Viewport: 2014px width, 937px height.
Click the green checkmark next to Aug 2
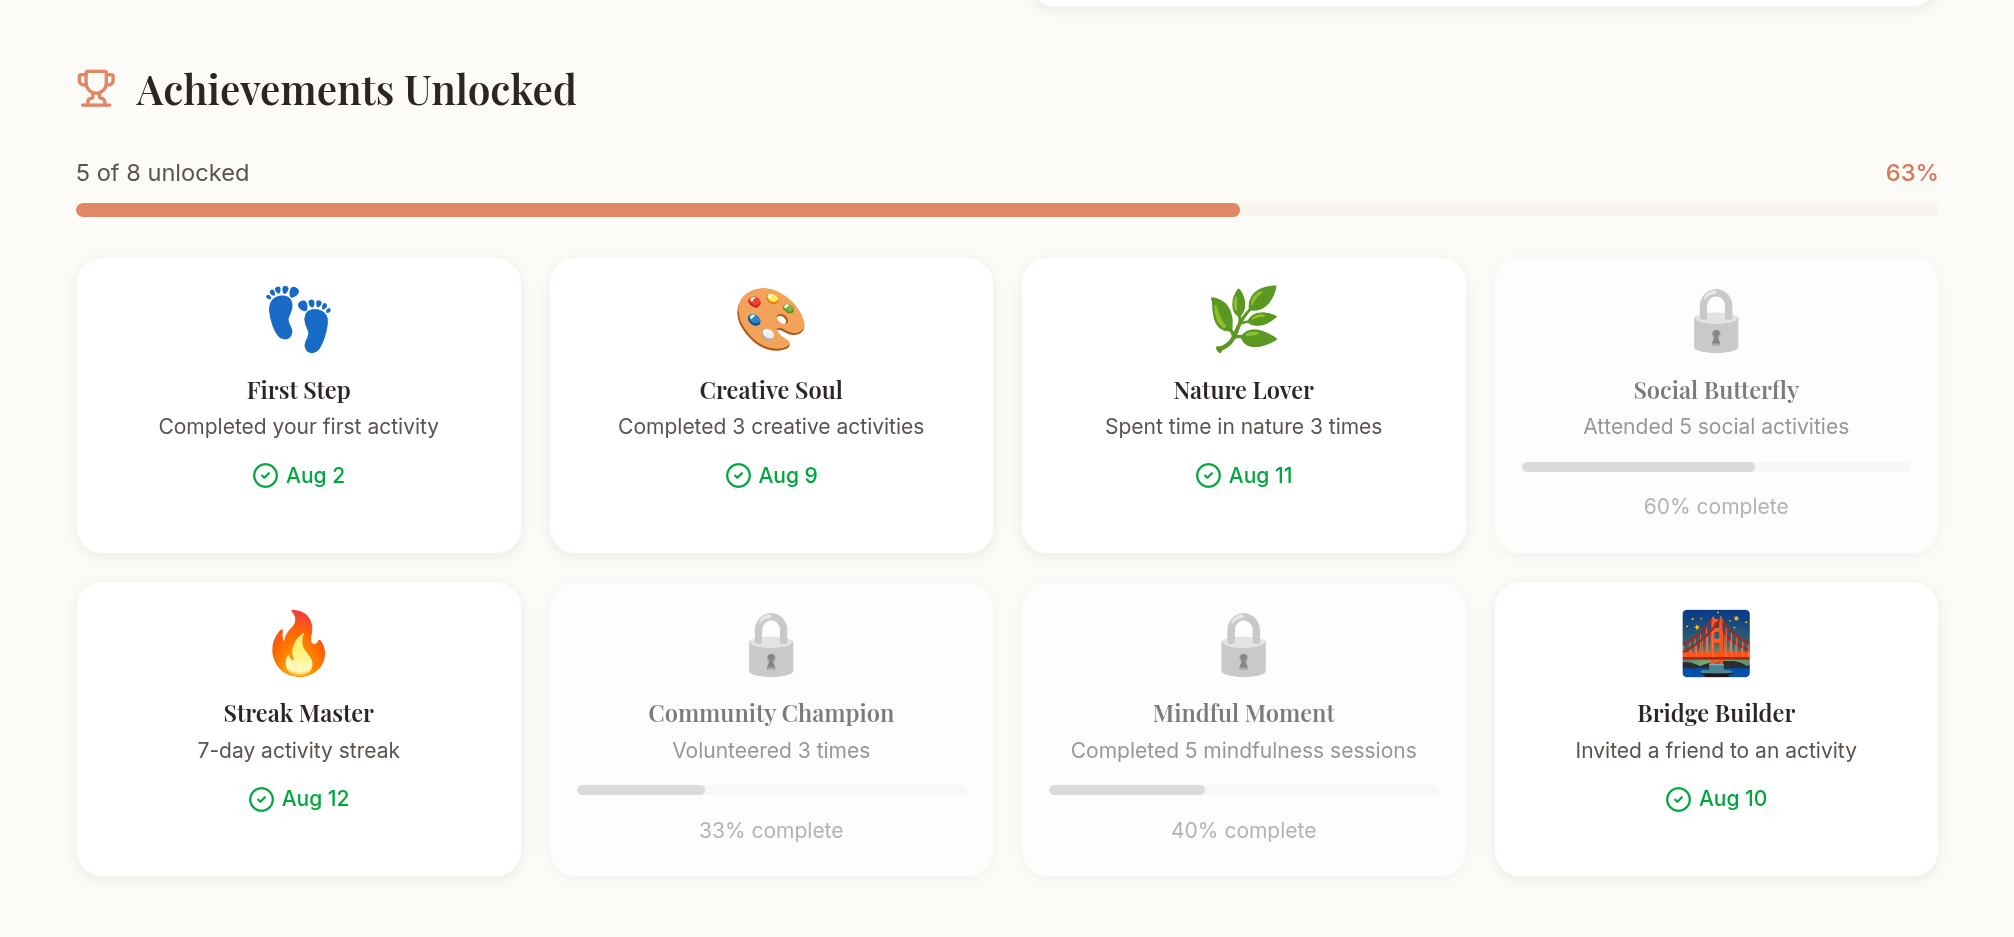coord(265,476)
